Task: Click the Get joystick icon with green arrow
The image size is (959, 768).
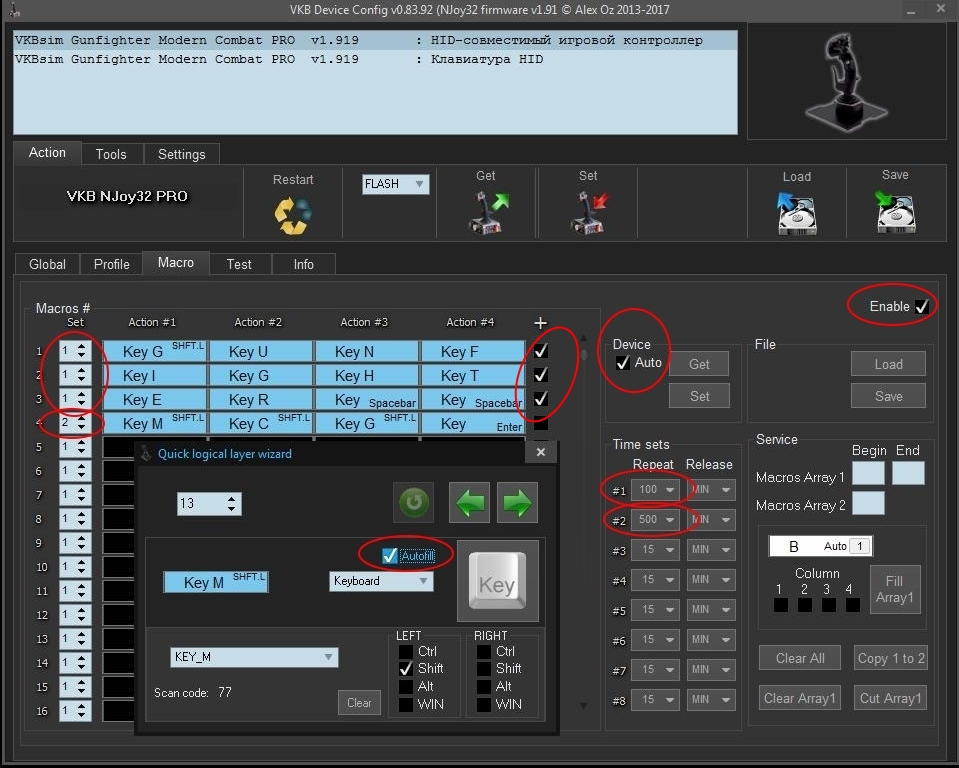Action: click(x=487, y=212)
